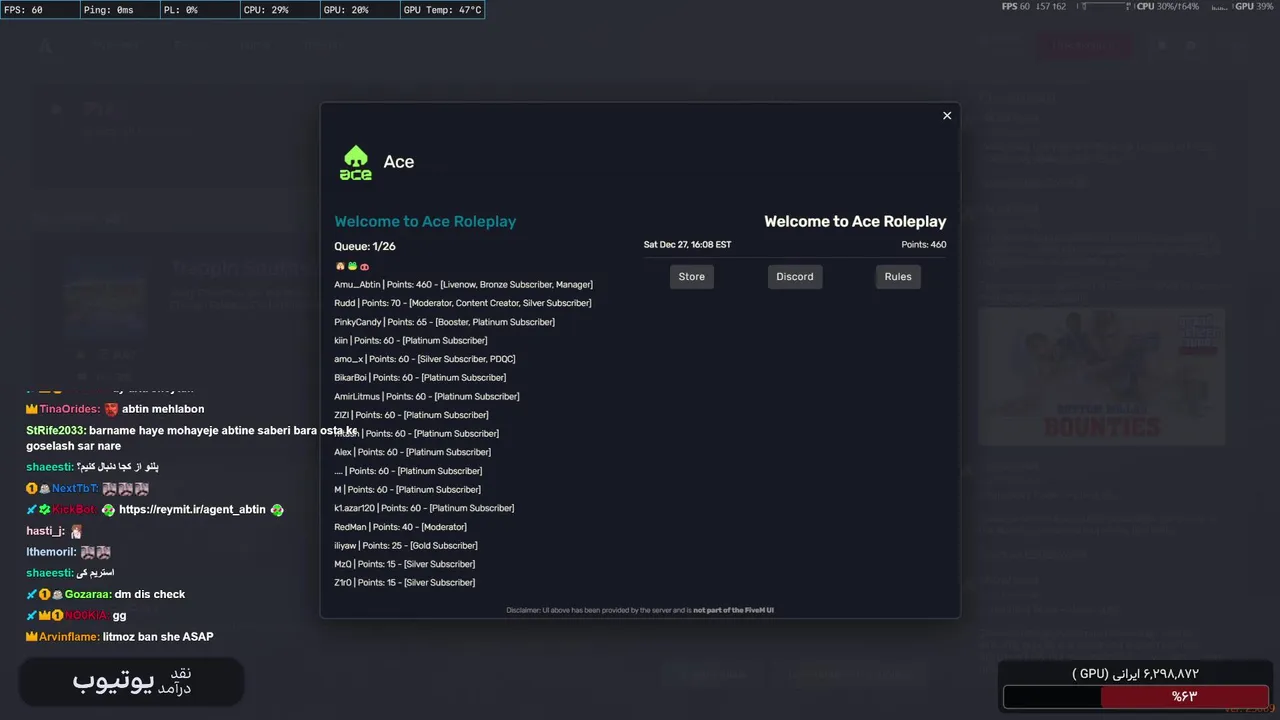1280x720 pixels.
Task: Select the k1.azar120 queue row
Action: click(x=424, y=508)
